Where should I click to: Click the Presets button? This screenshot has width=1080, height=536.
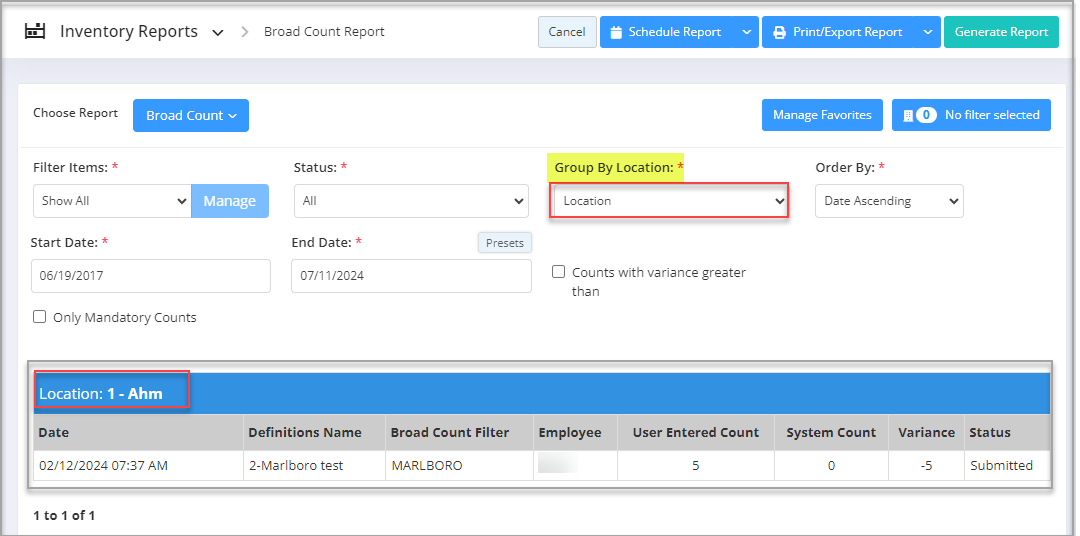click(x=504, y=243)
